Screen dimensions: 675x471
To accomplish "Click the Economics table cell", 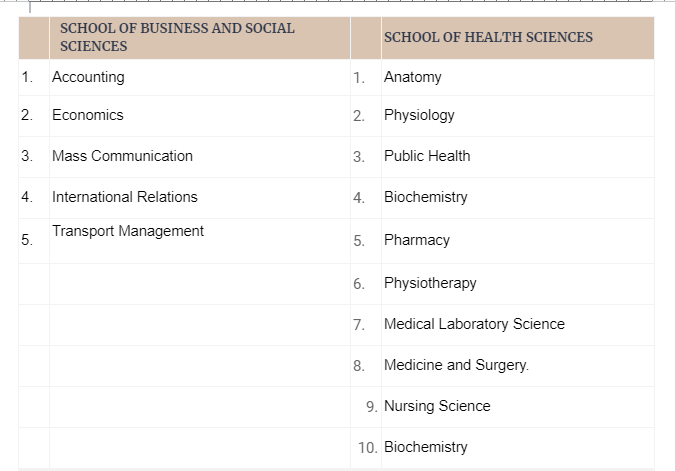I will pos(200,116).
